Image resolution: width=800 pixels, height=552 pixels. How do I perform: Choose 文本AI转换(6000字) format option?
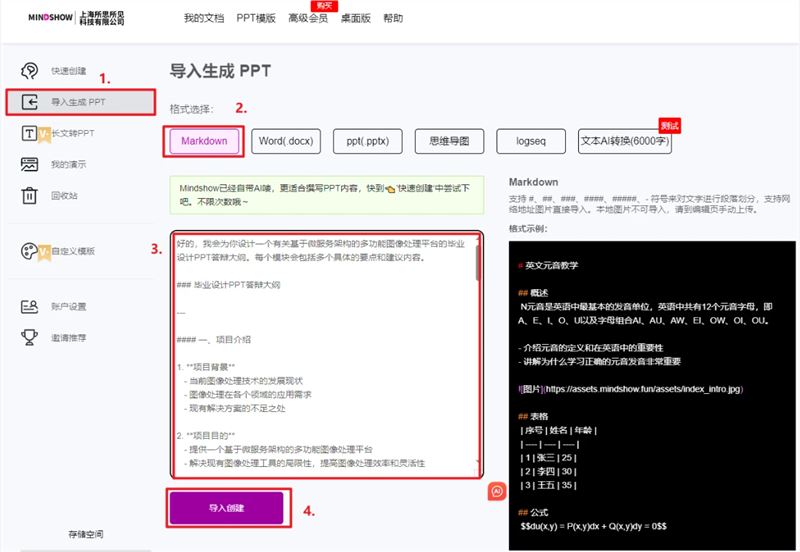tap(624, 141)
